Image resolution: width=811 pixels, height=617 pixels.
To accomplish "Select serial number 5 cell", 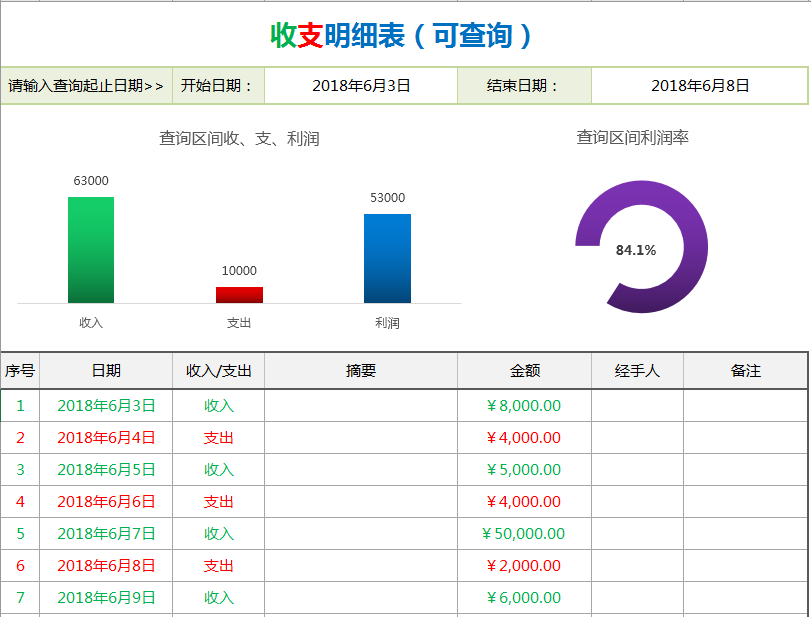I will 20,534.
